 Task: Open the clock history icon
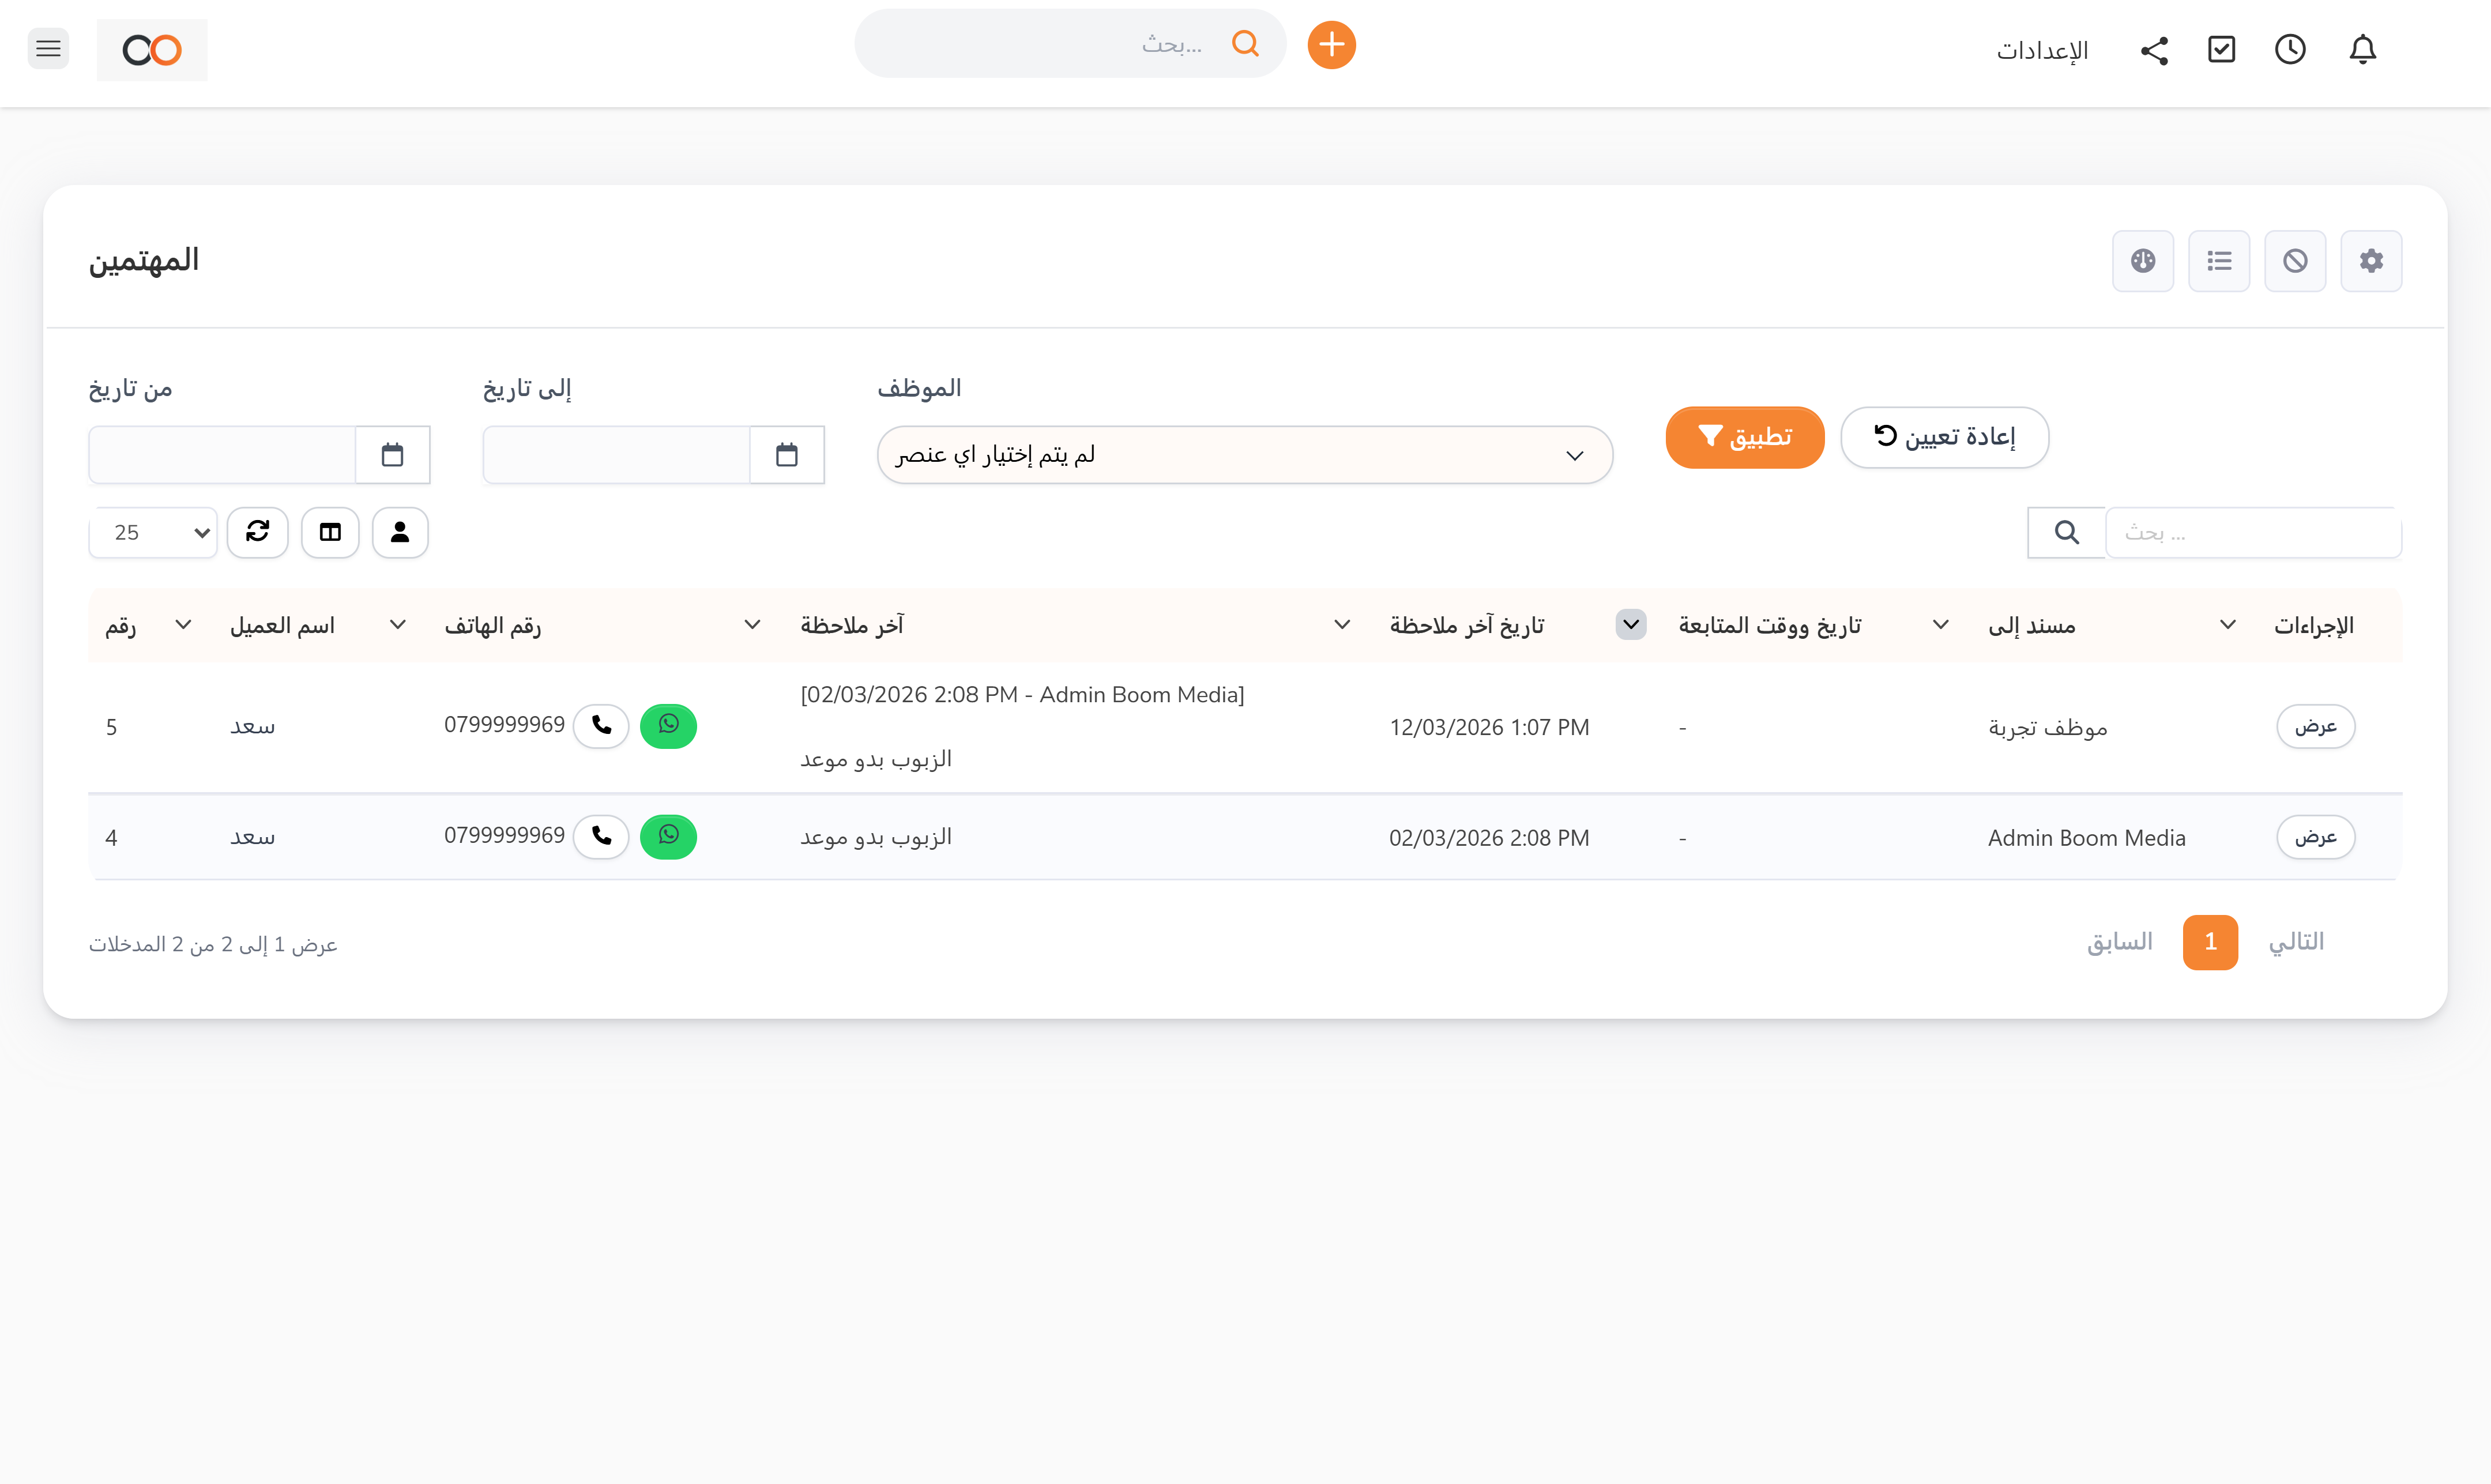(2290, 49)
